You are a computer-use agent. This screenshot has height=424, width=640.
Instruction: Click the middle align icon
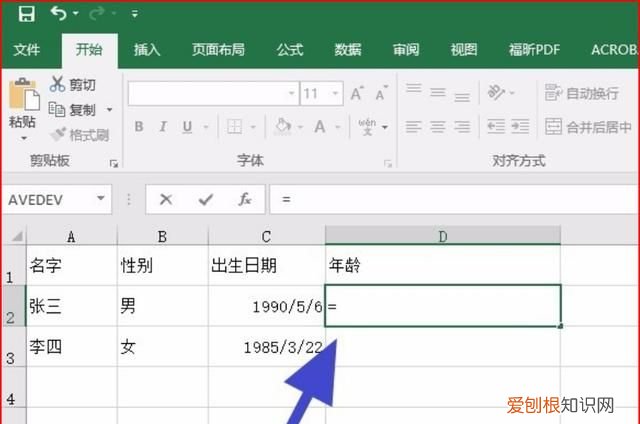click(x=438, y=93)
